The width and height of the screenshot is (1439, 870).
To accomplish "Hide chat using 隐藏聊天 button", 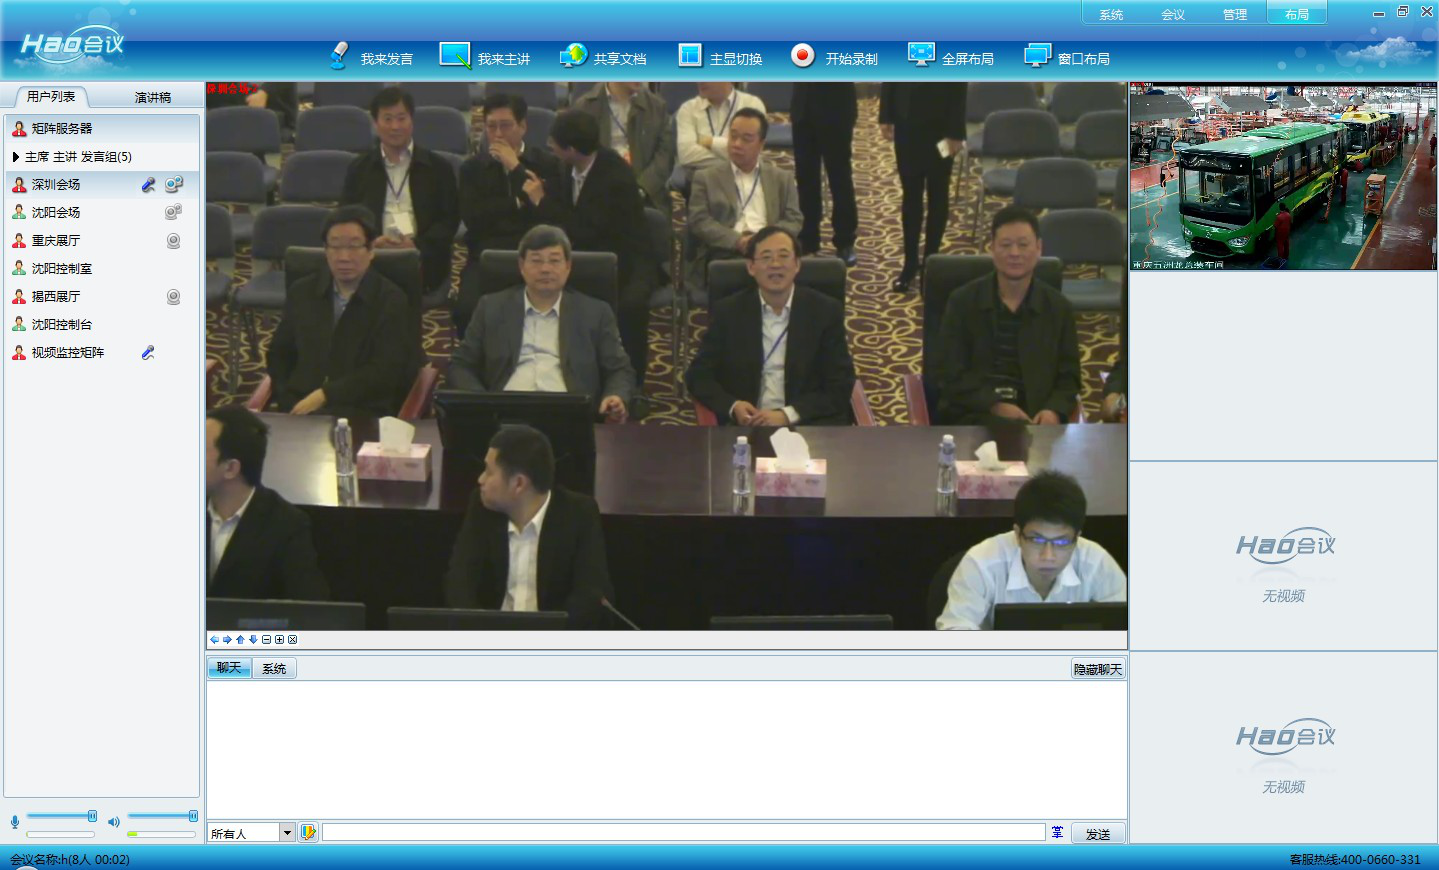I will 1097,669.
